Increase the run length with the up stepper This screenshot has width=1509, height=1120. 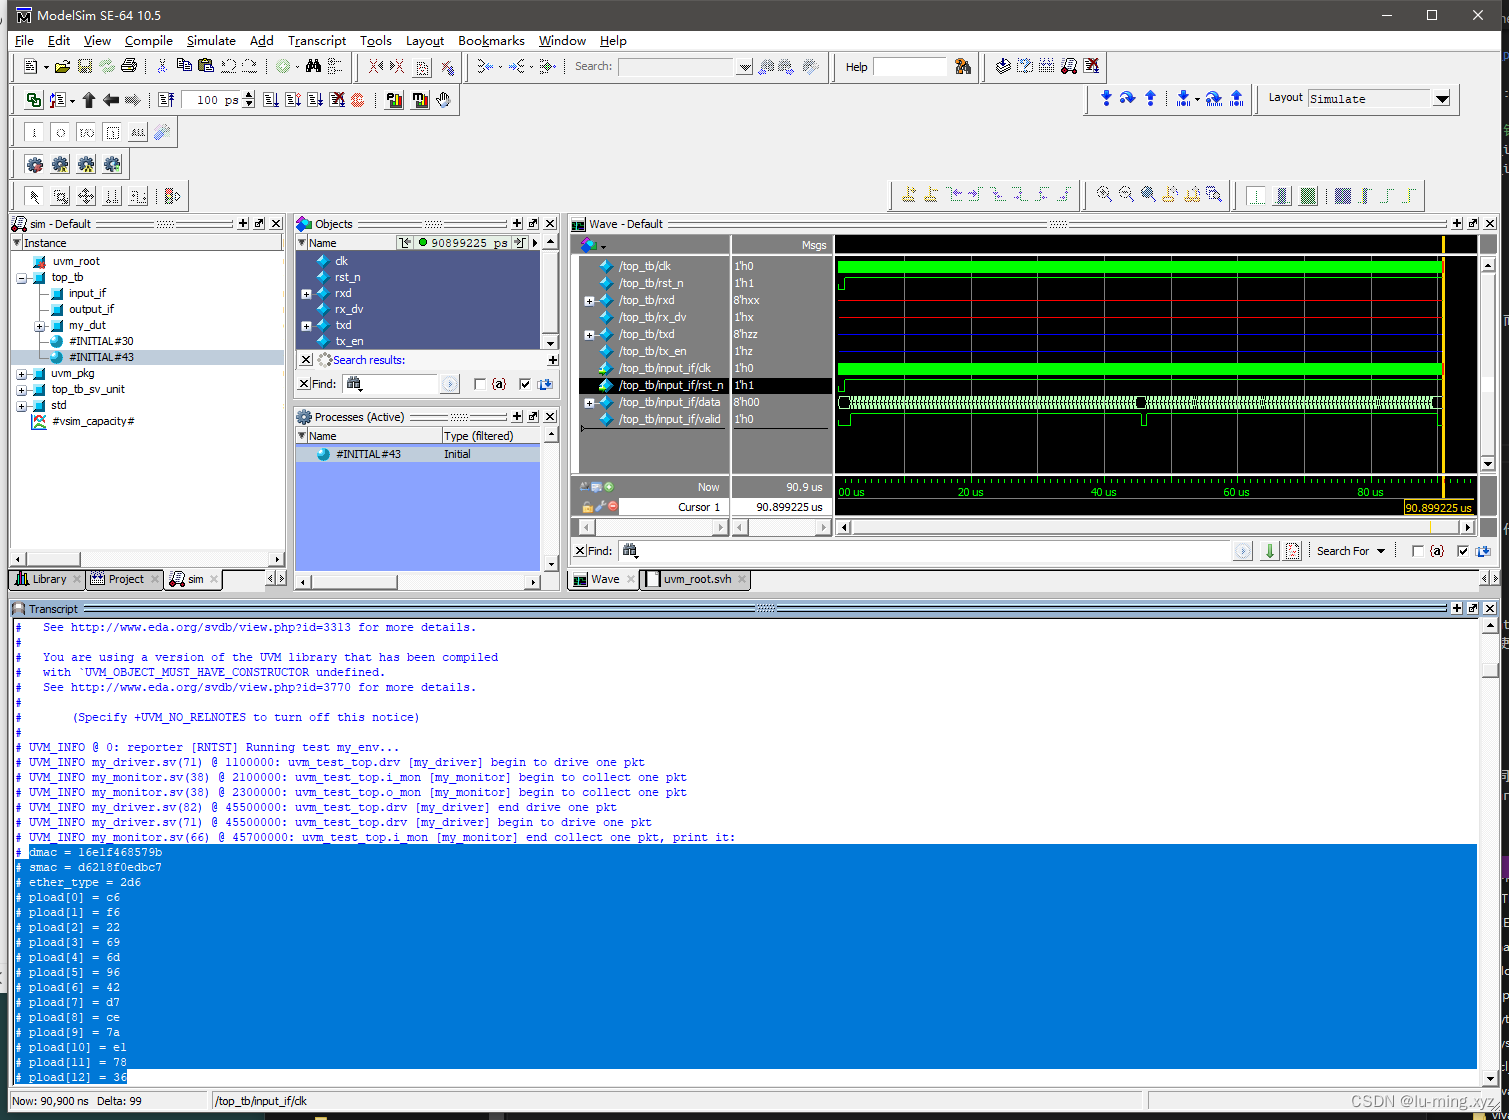[249, 95]
